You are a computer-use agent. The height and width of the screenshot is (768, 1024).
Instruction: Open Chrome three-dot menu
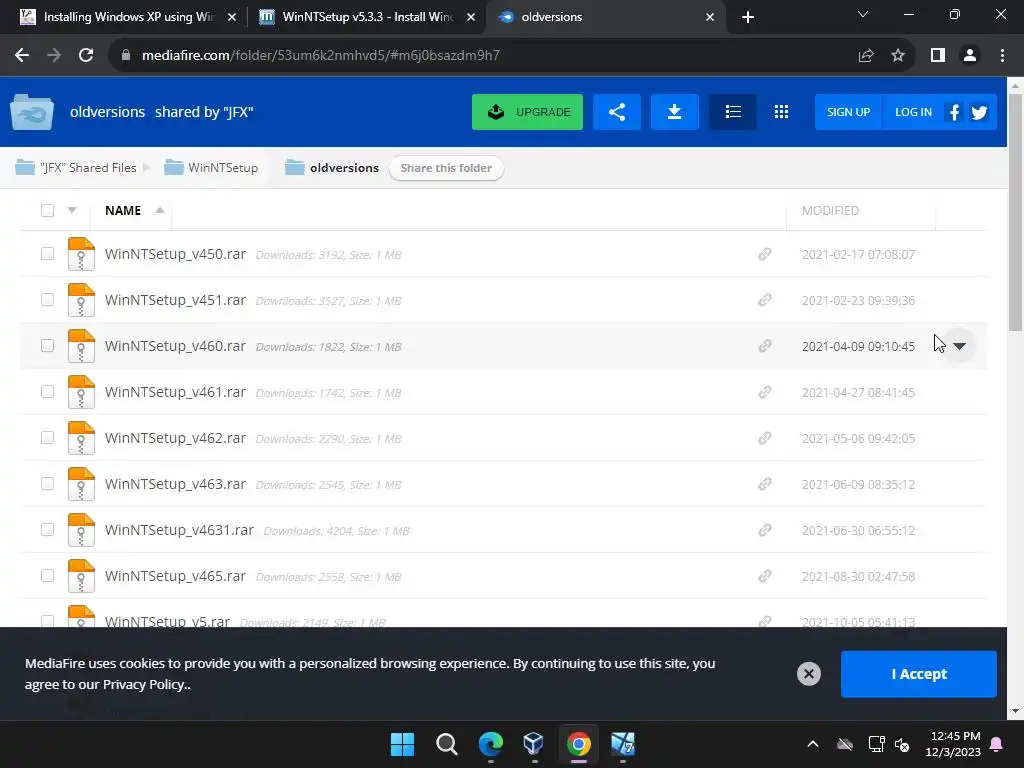pos(1002,56)
